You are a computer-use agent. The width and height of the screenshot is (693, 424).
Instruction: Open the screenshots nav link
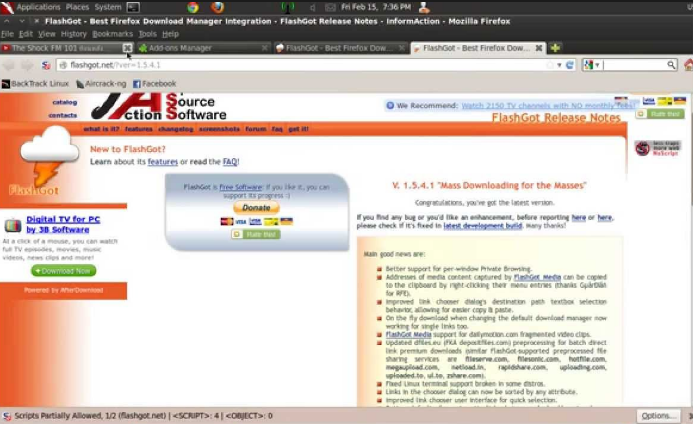pos(219,129)
